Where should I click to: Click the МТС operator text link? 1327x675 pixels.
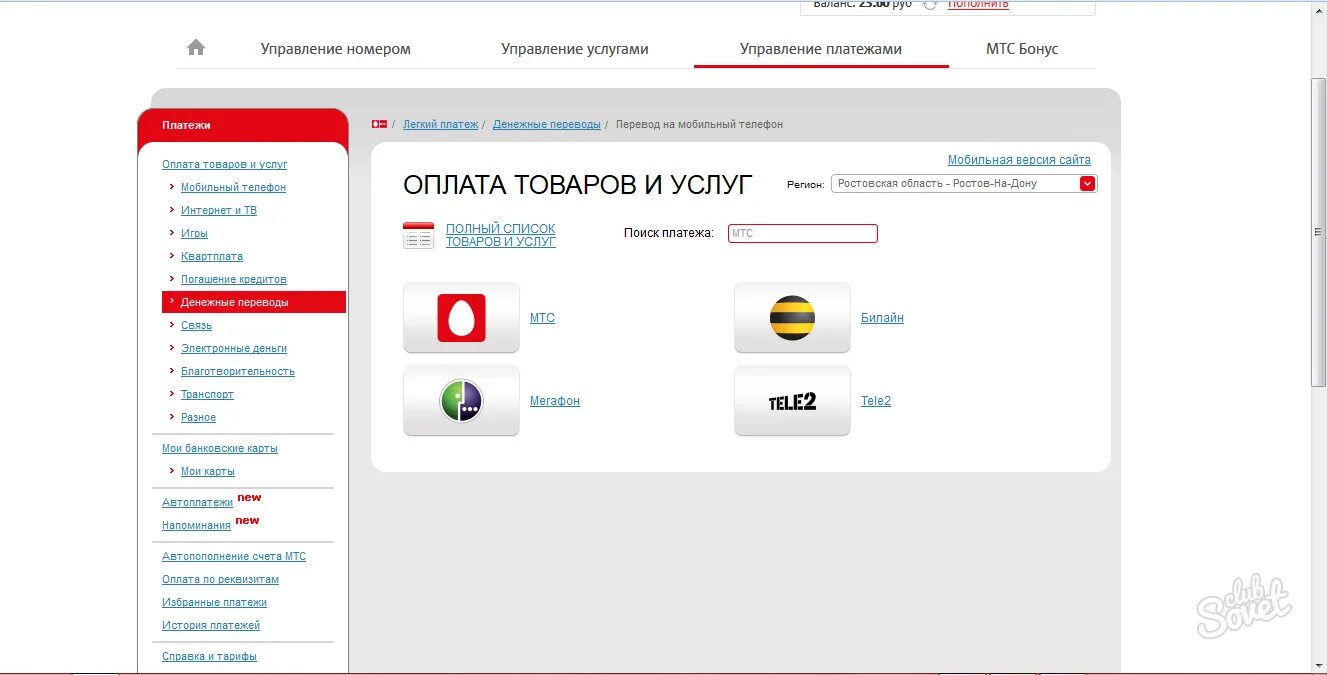pyautogui.click(x=542, y=318)
